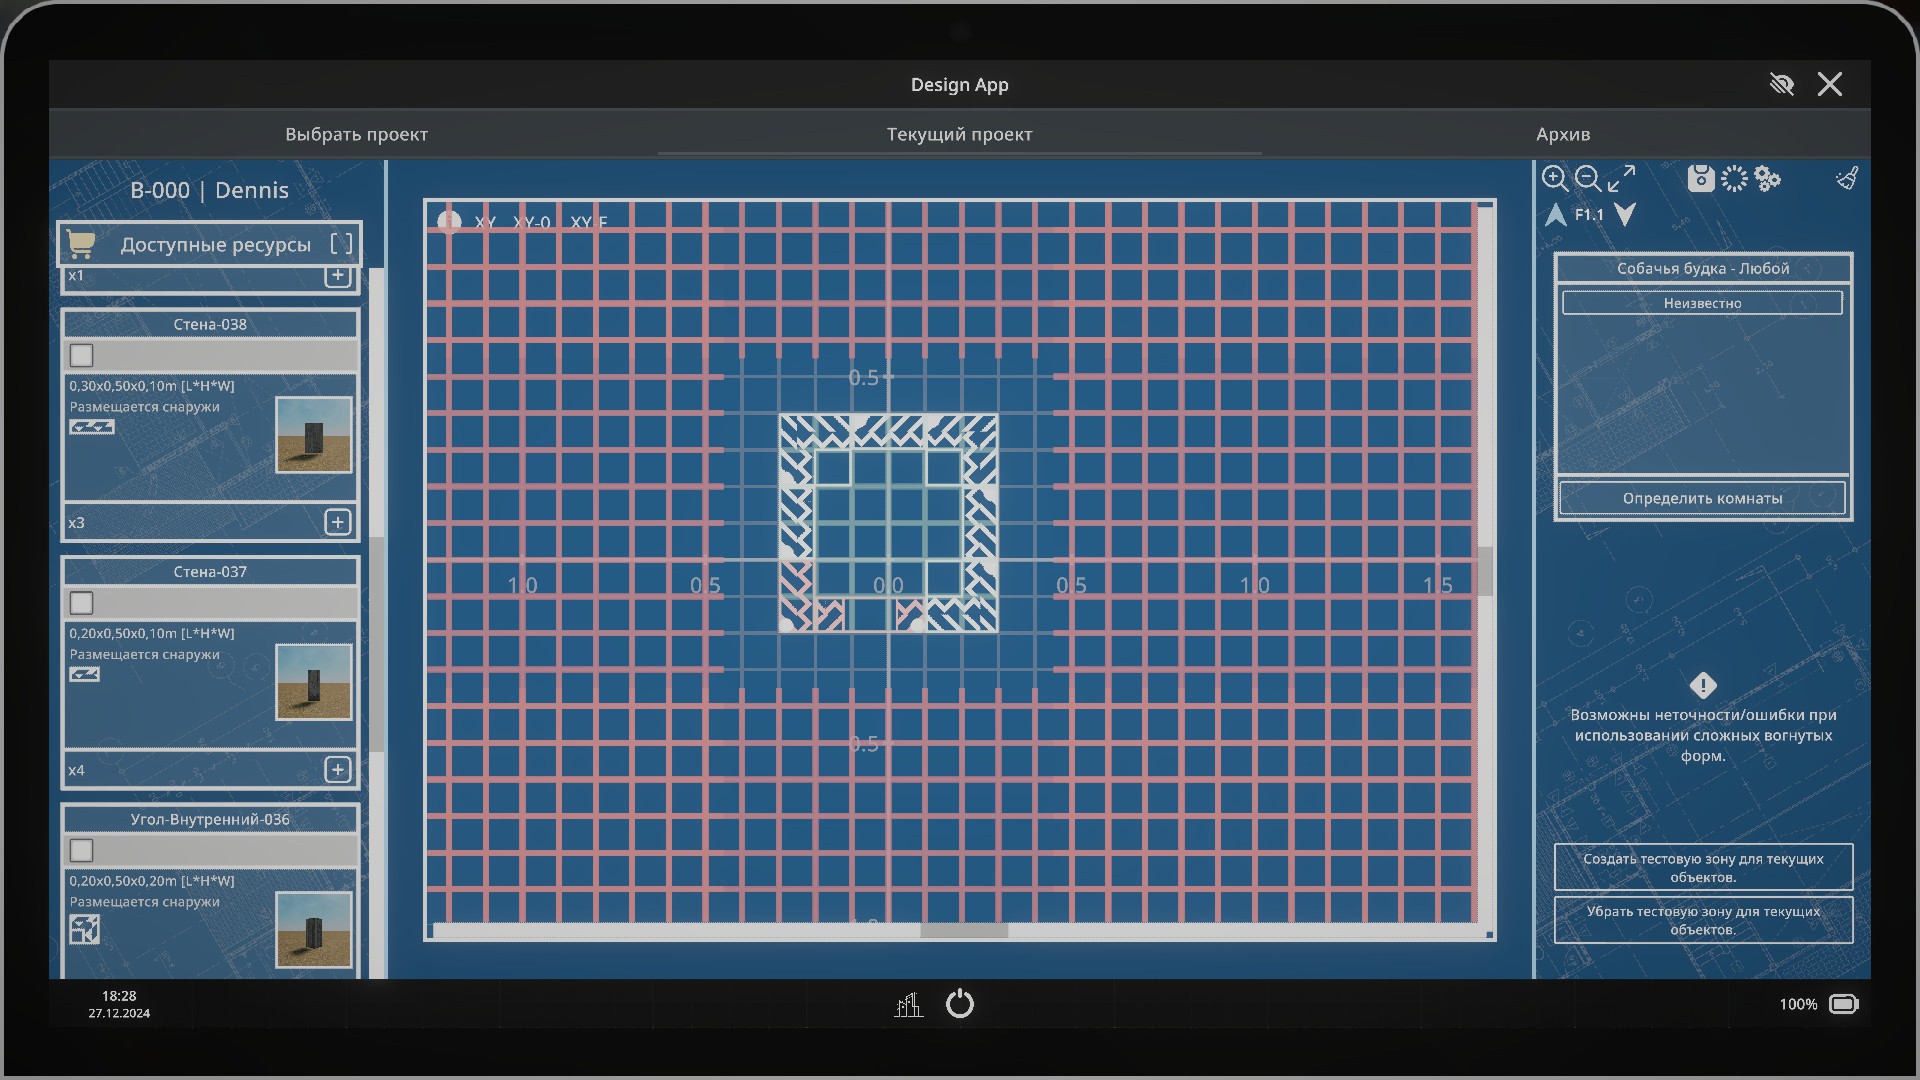Click the zoom in magnifier icon
1920x1080 pixels.
[1554, 179]
